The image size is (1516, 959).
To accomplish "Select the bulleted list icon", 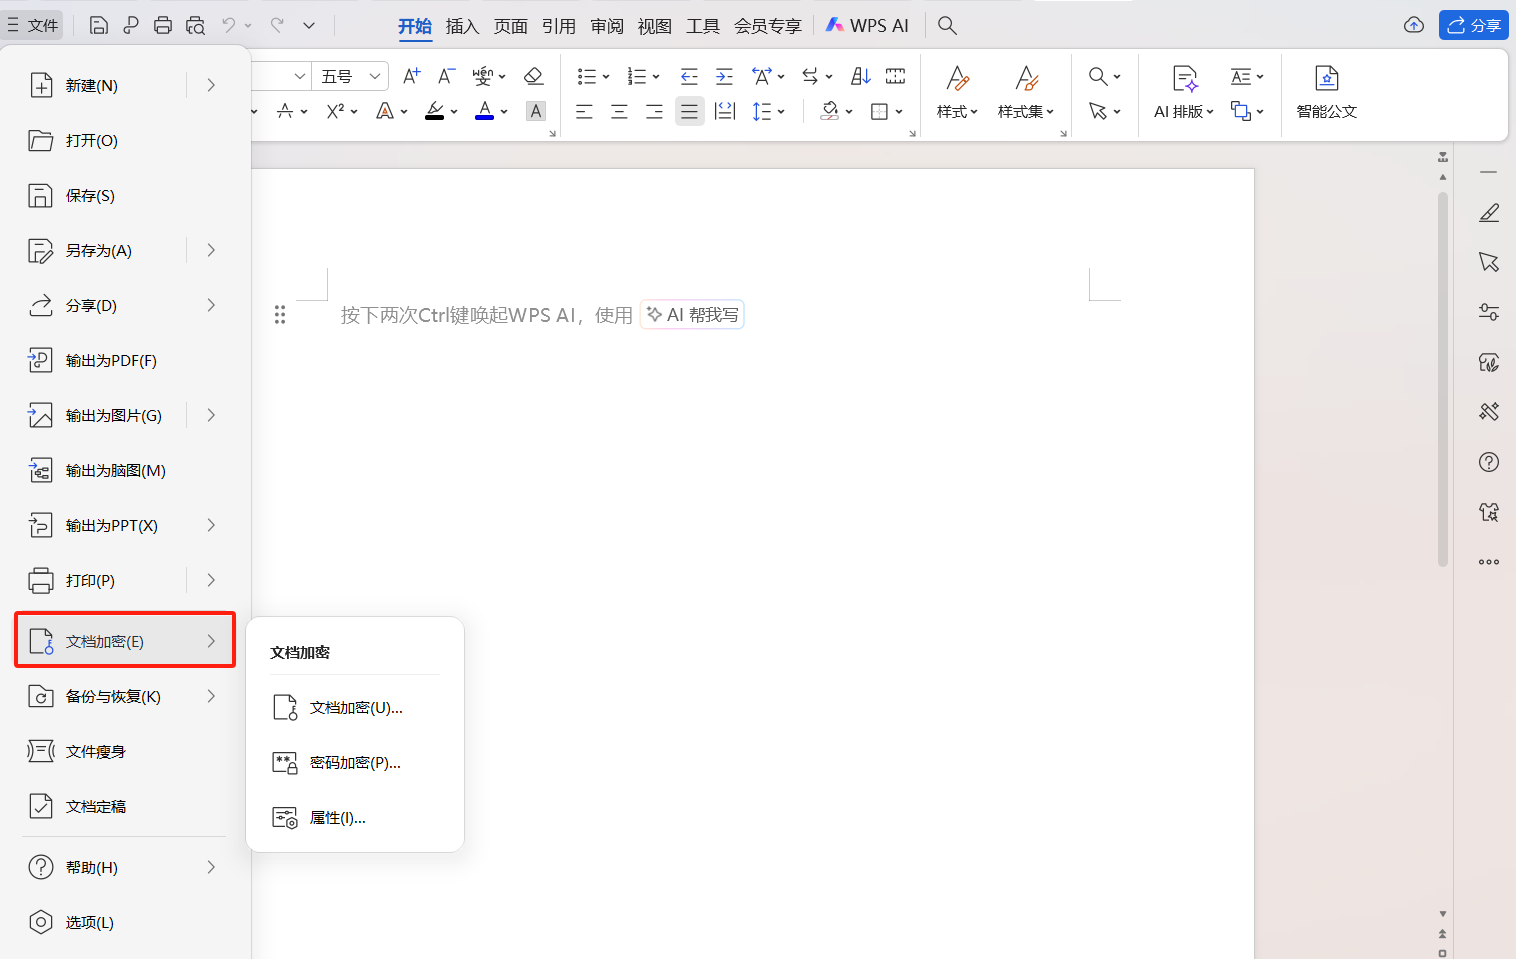I will (589, 76).
